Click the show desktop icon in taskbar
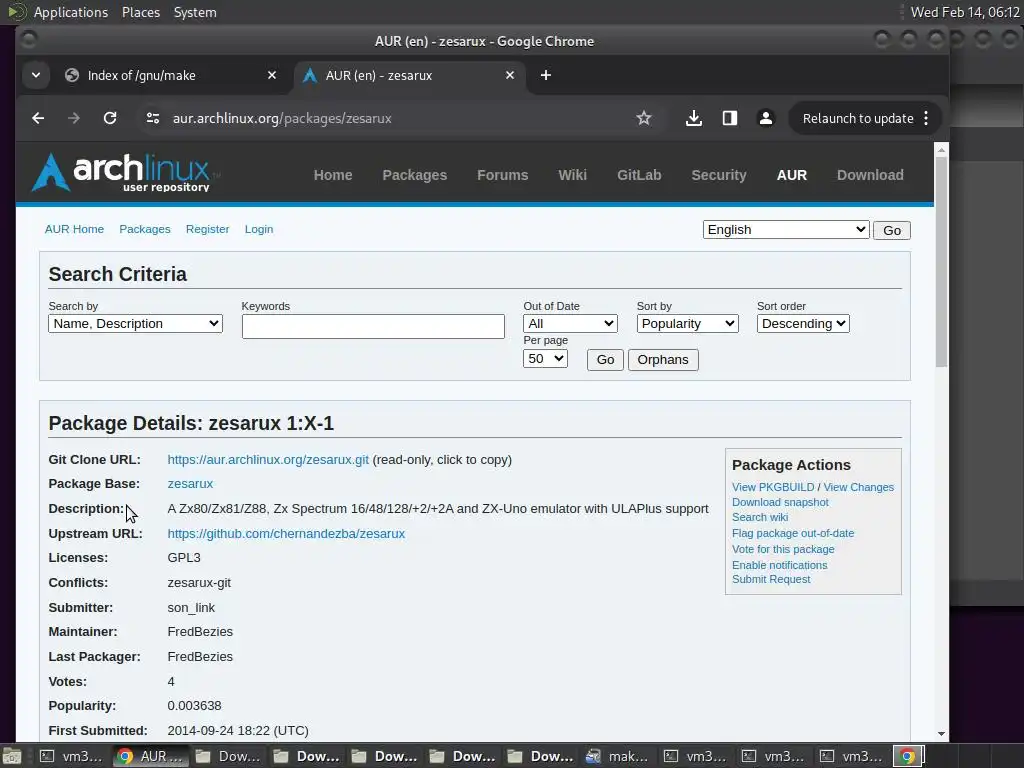The width and height of the screenshot is (1024, 768). click(12, 756)
